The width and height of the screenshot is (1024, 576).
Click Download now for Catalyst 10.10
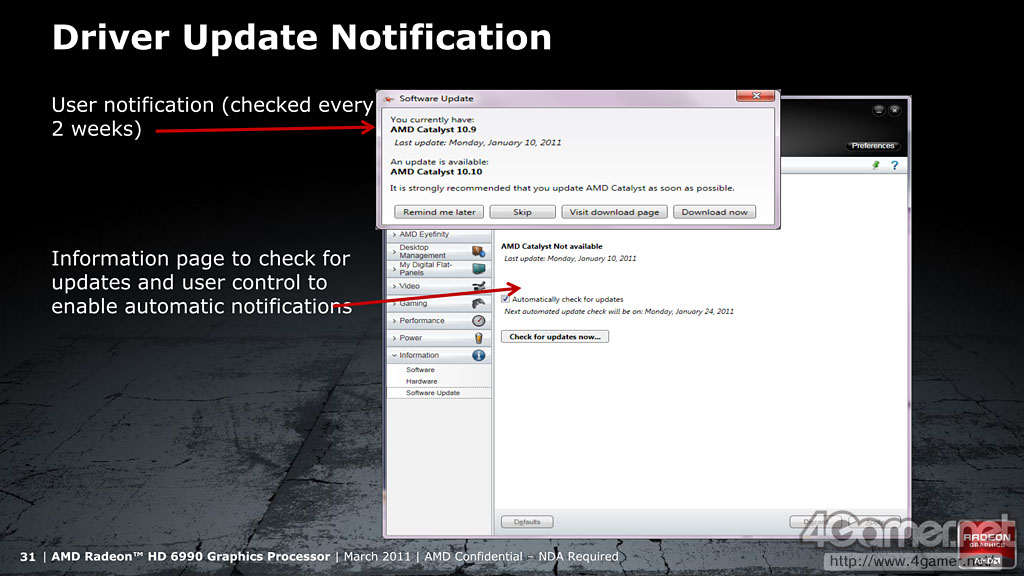tap(714, 212)
